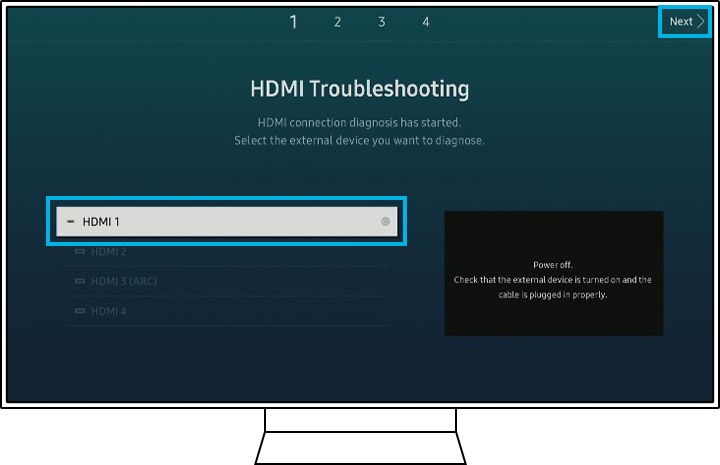Toggle the radio indicator on HDMI 1 row
720x465 pixels.
386,222
